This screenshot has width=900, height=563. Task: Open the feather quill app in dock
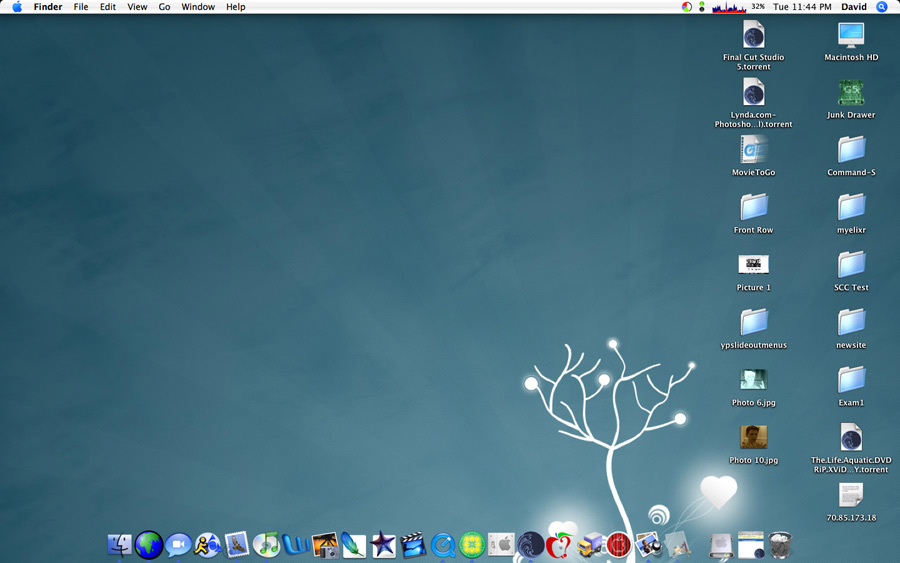354,545
